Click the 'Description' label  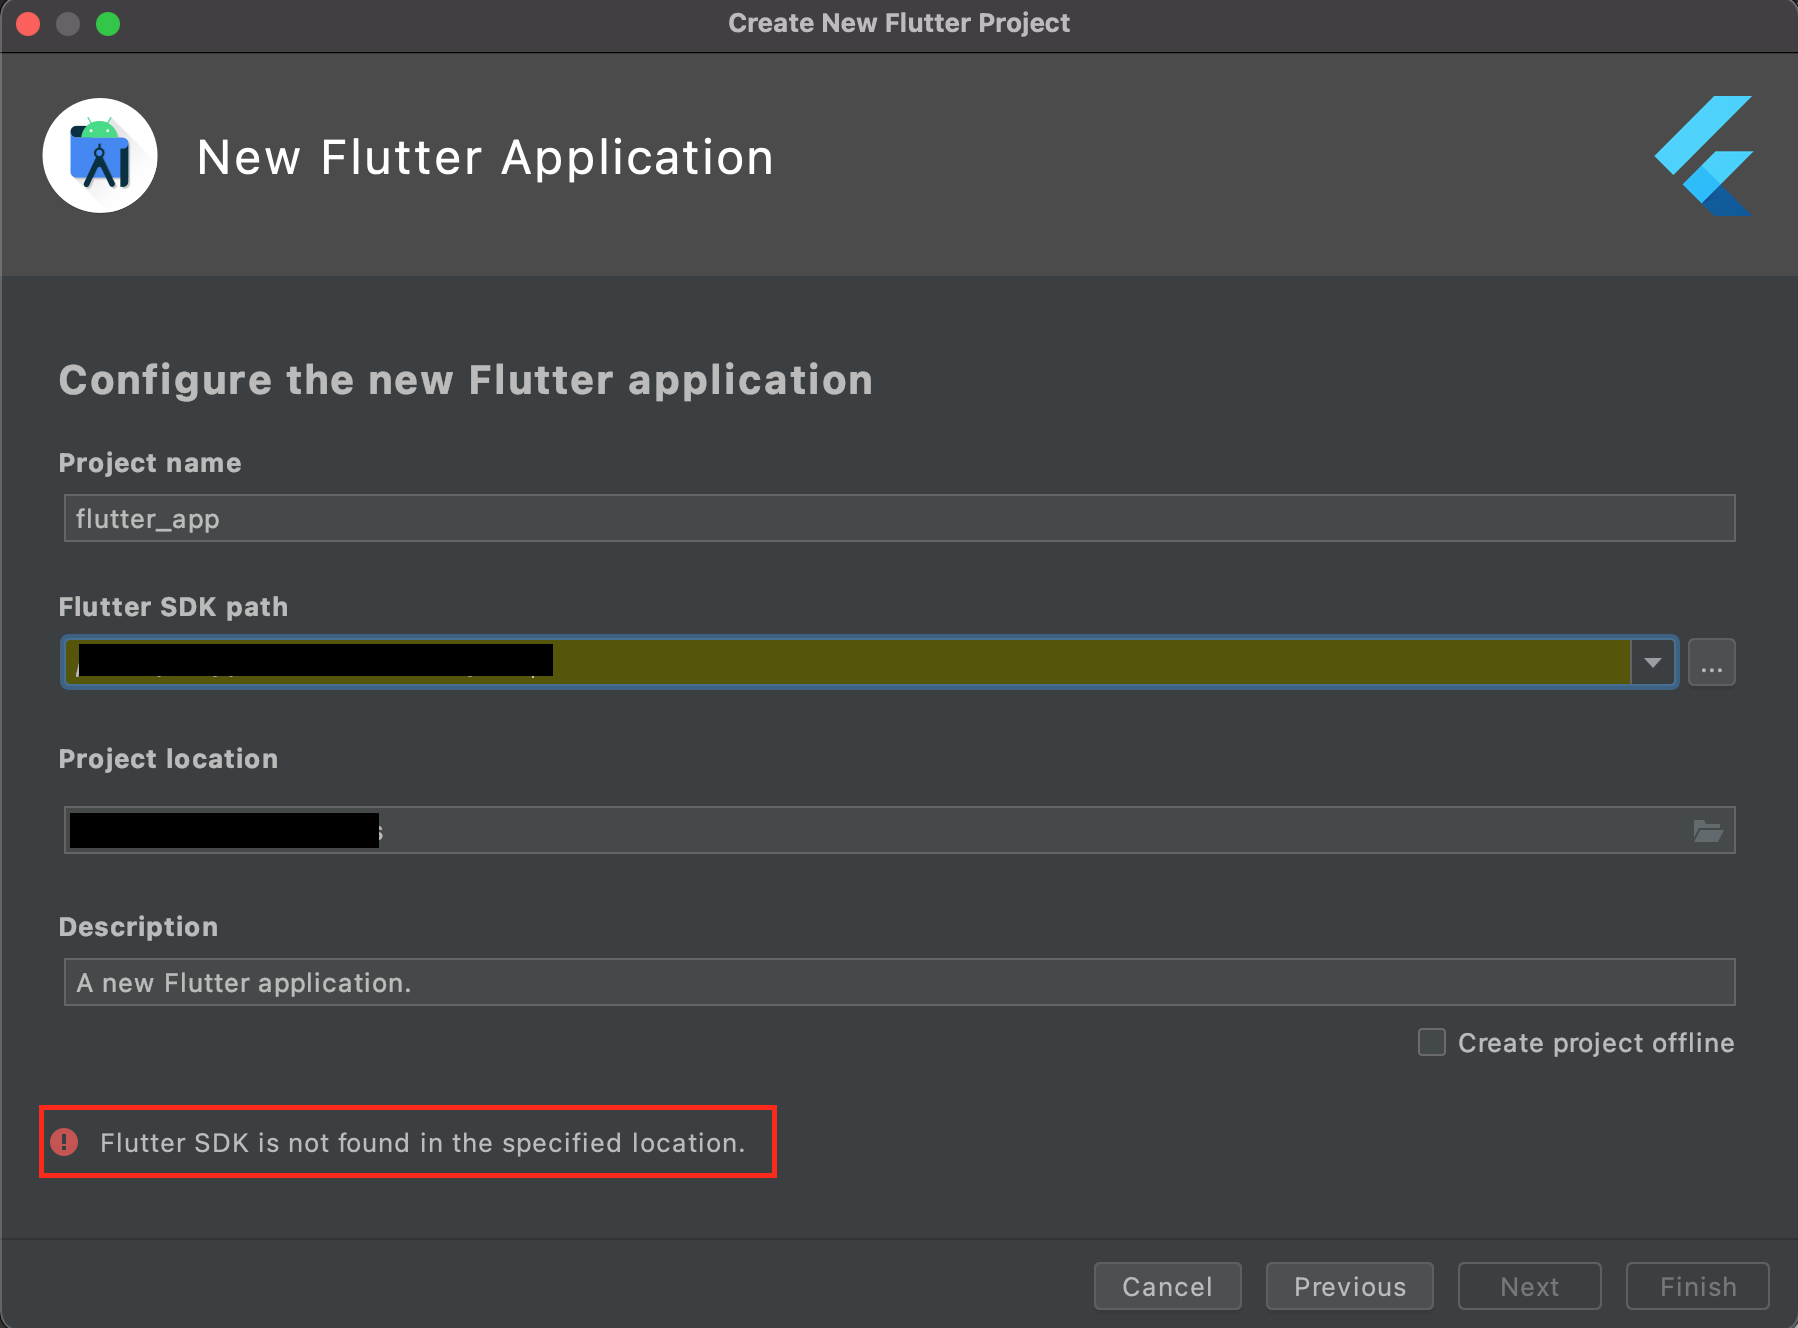[x=138, y=927]
